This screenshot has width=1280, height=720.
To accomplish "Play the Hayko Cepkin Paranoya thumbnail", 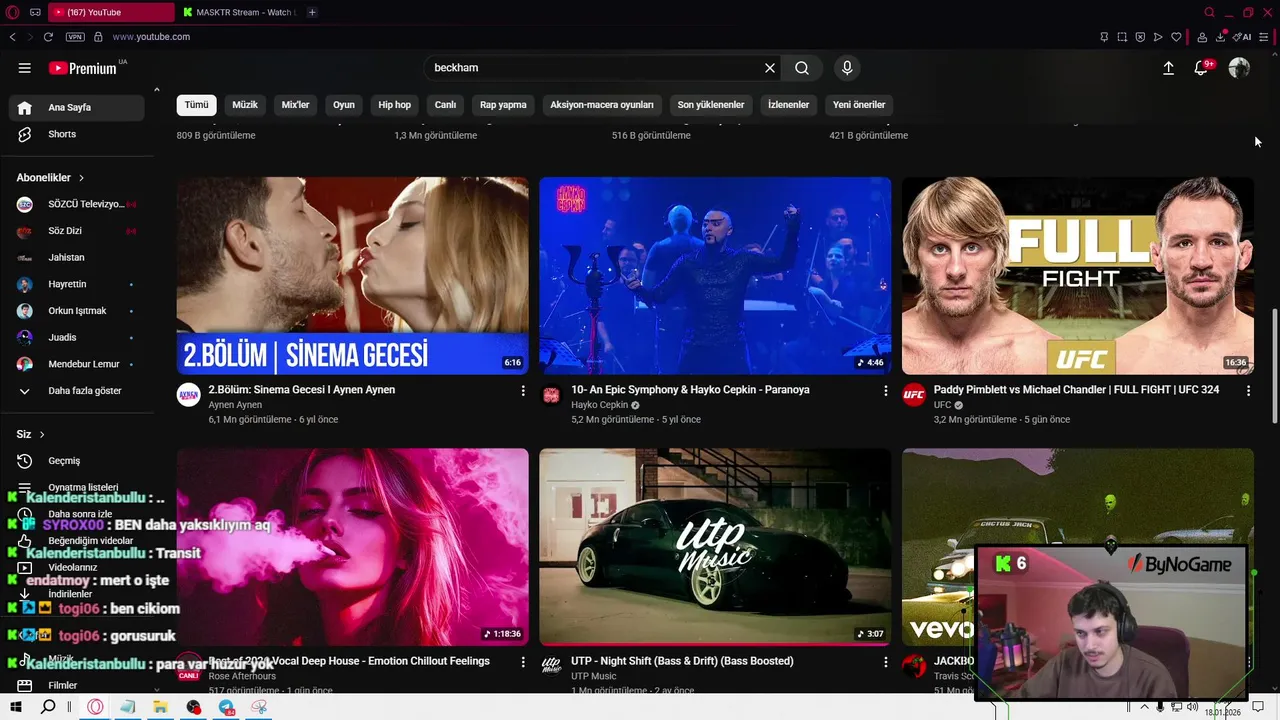I will pyautogui.click(x=715, y=276).
